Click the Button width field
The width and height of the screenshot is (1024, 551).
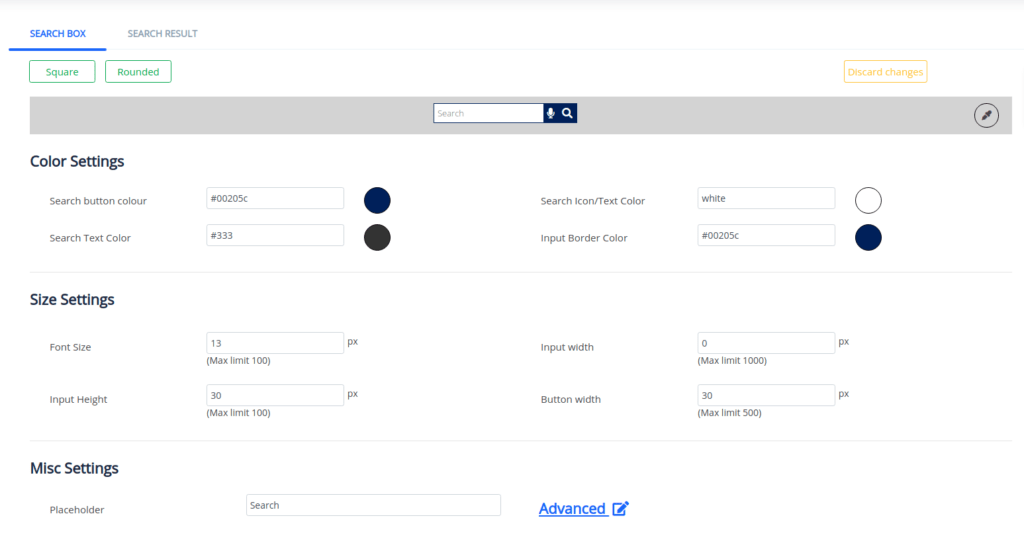pyautogui.click(x=766, y=395)
